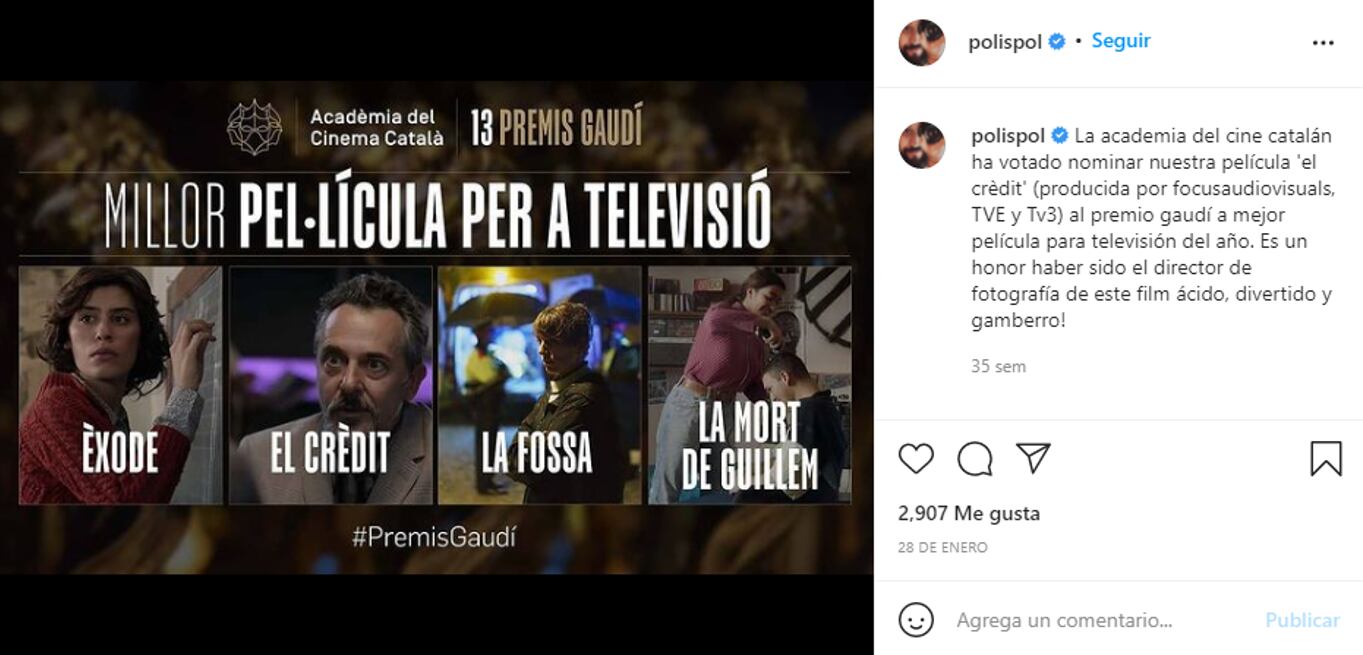Click Publicar to post comment
Screen dimensions: 1363x655
[x=1302, y=620]
